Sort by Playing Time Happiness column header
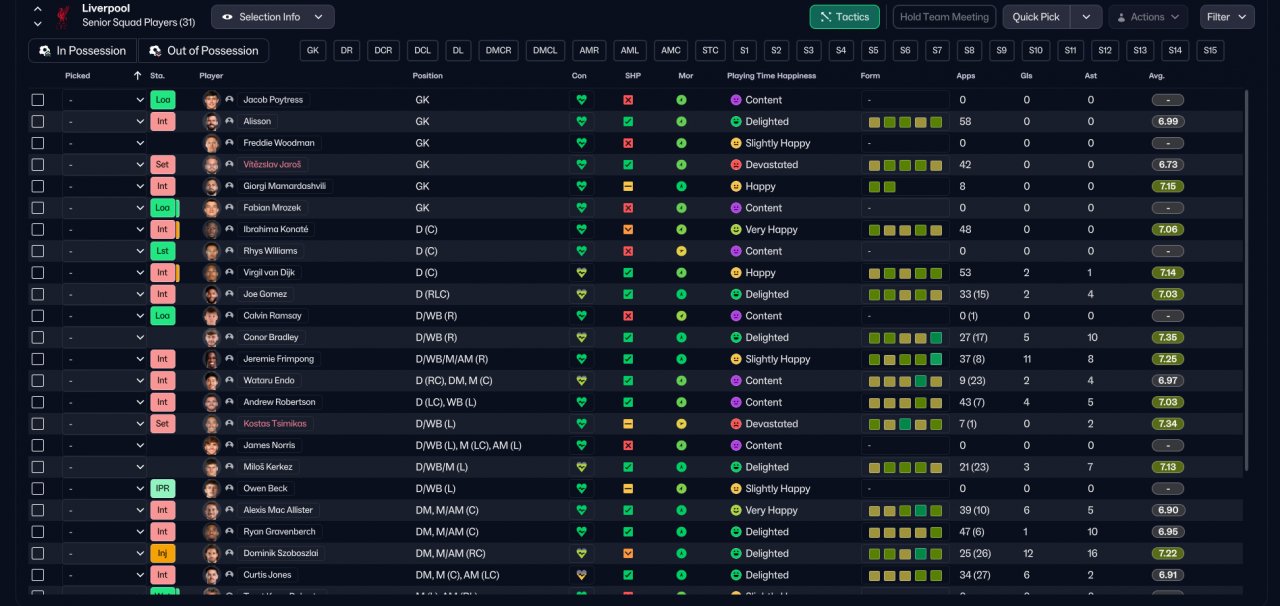 (771, 76)
